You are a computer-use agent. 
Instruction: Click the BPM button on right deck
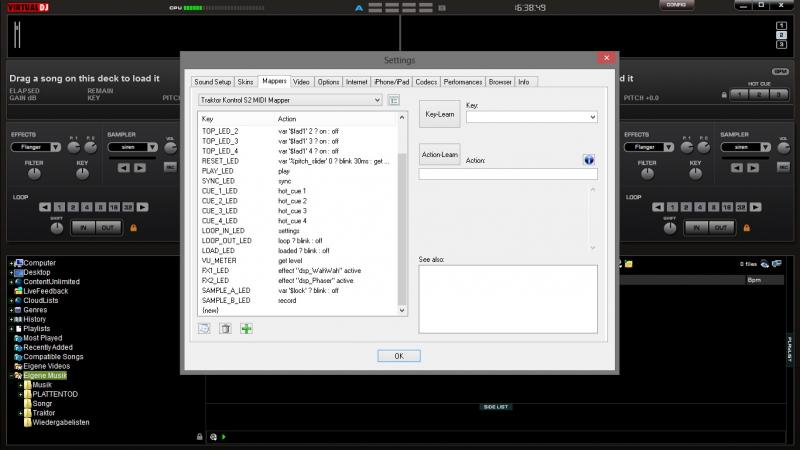tap(780, 71)
